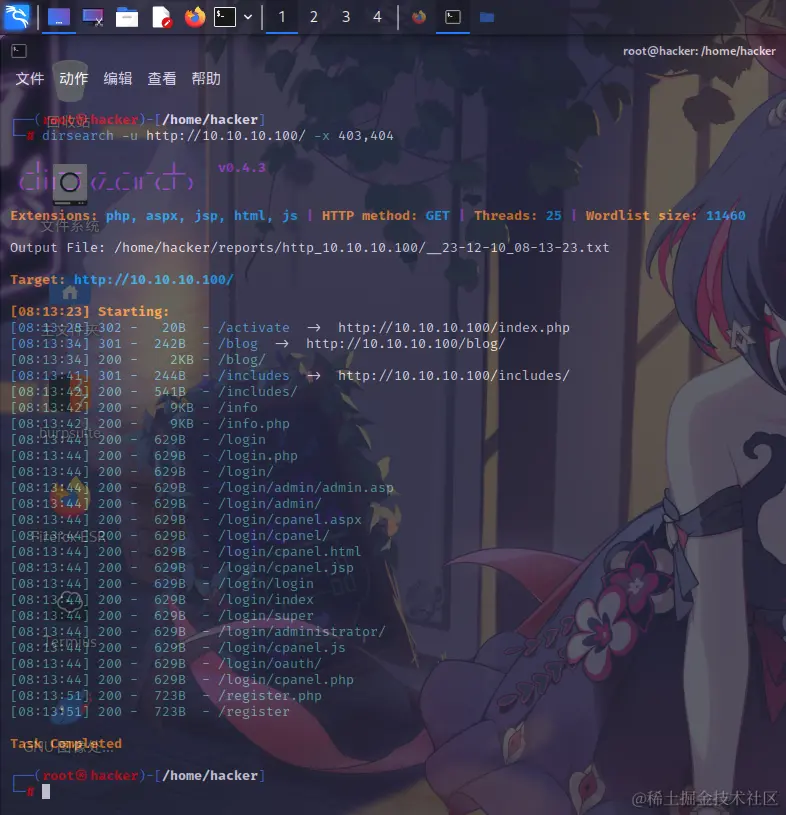Select the /activate result path

click(254, 327)
